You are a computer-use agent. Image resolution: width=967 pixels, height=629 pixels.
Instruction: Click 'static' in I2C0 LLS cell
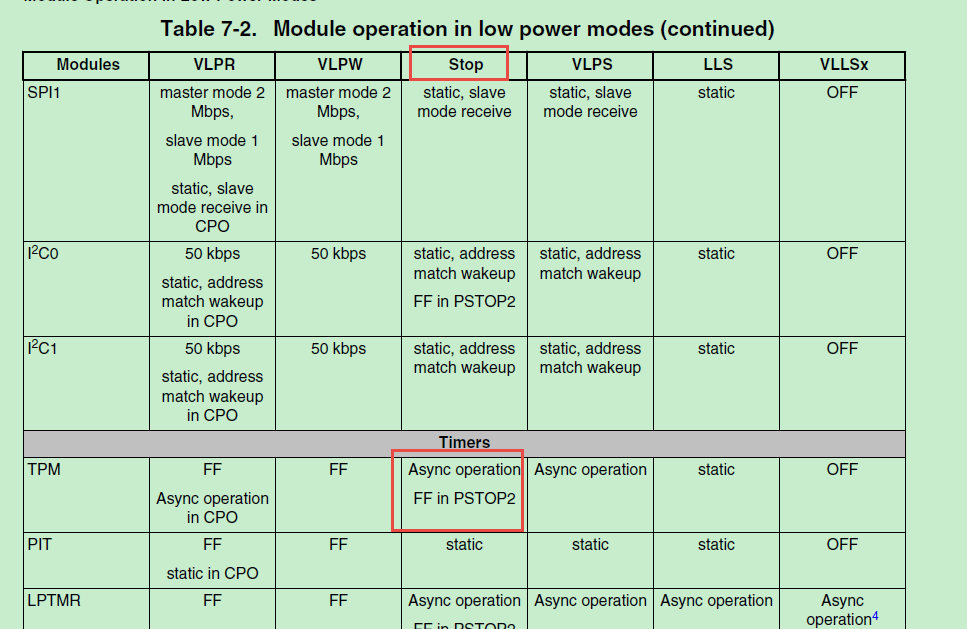pyautogui.click(x=716, y=253)
